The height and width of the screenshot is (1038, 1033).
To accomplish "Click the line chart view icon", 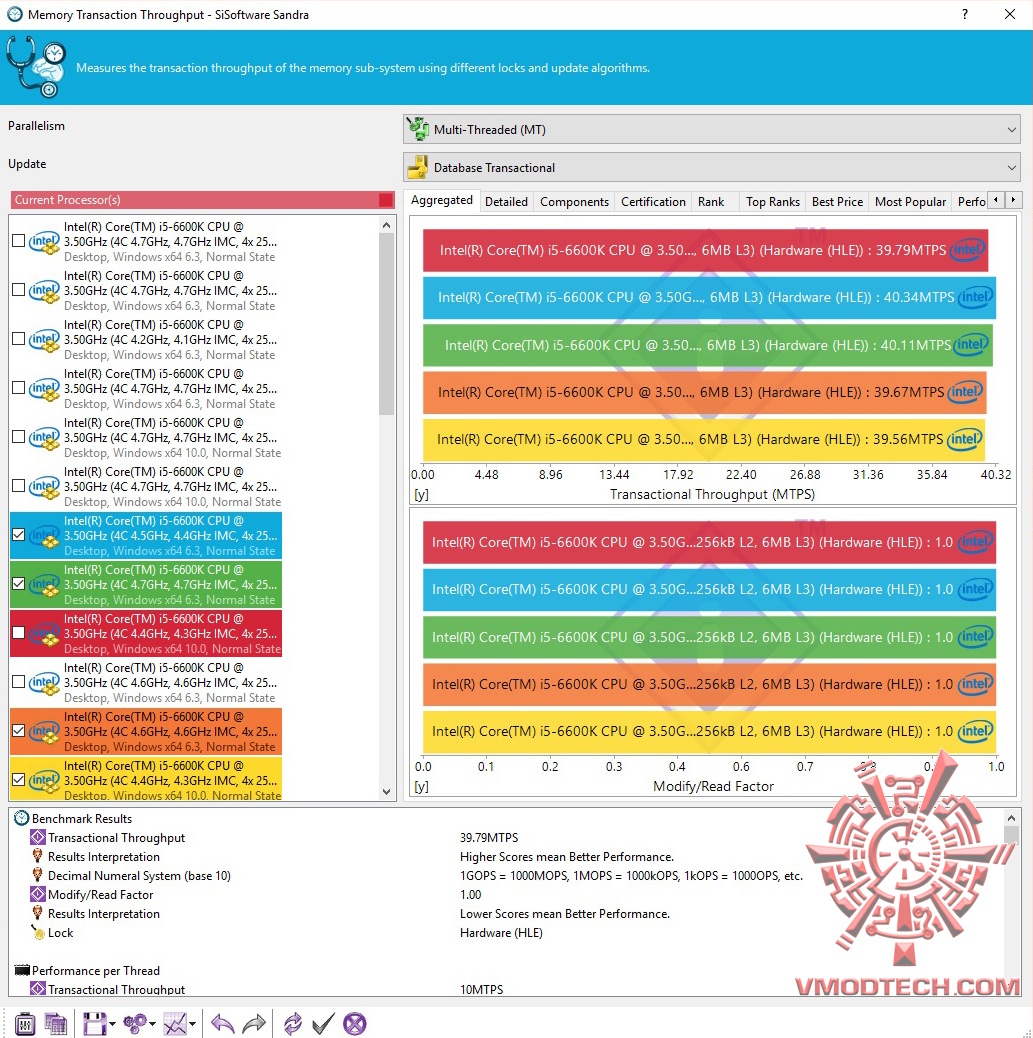I will point(175,1023).
